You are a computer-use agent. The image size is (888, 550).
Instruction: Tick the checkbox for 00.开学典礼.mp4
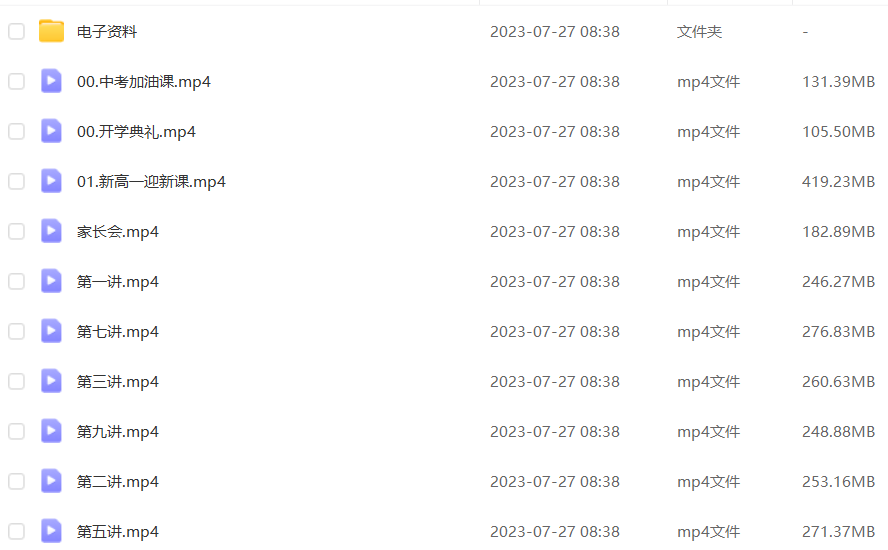click(16, 131)
